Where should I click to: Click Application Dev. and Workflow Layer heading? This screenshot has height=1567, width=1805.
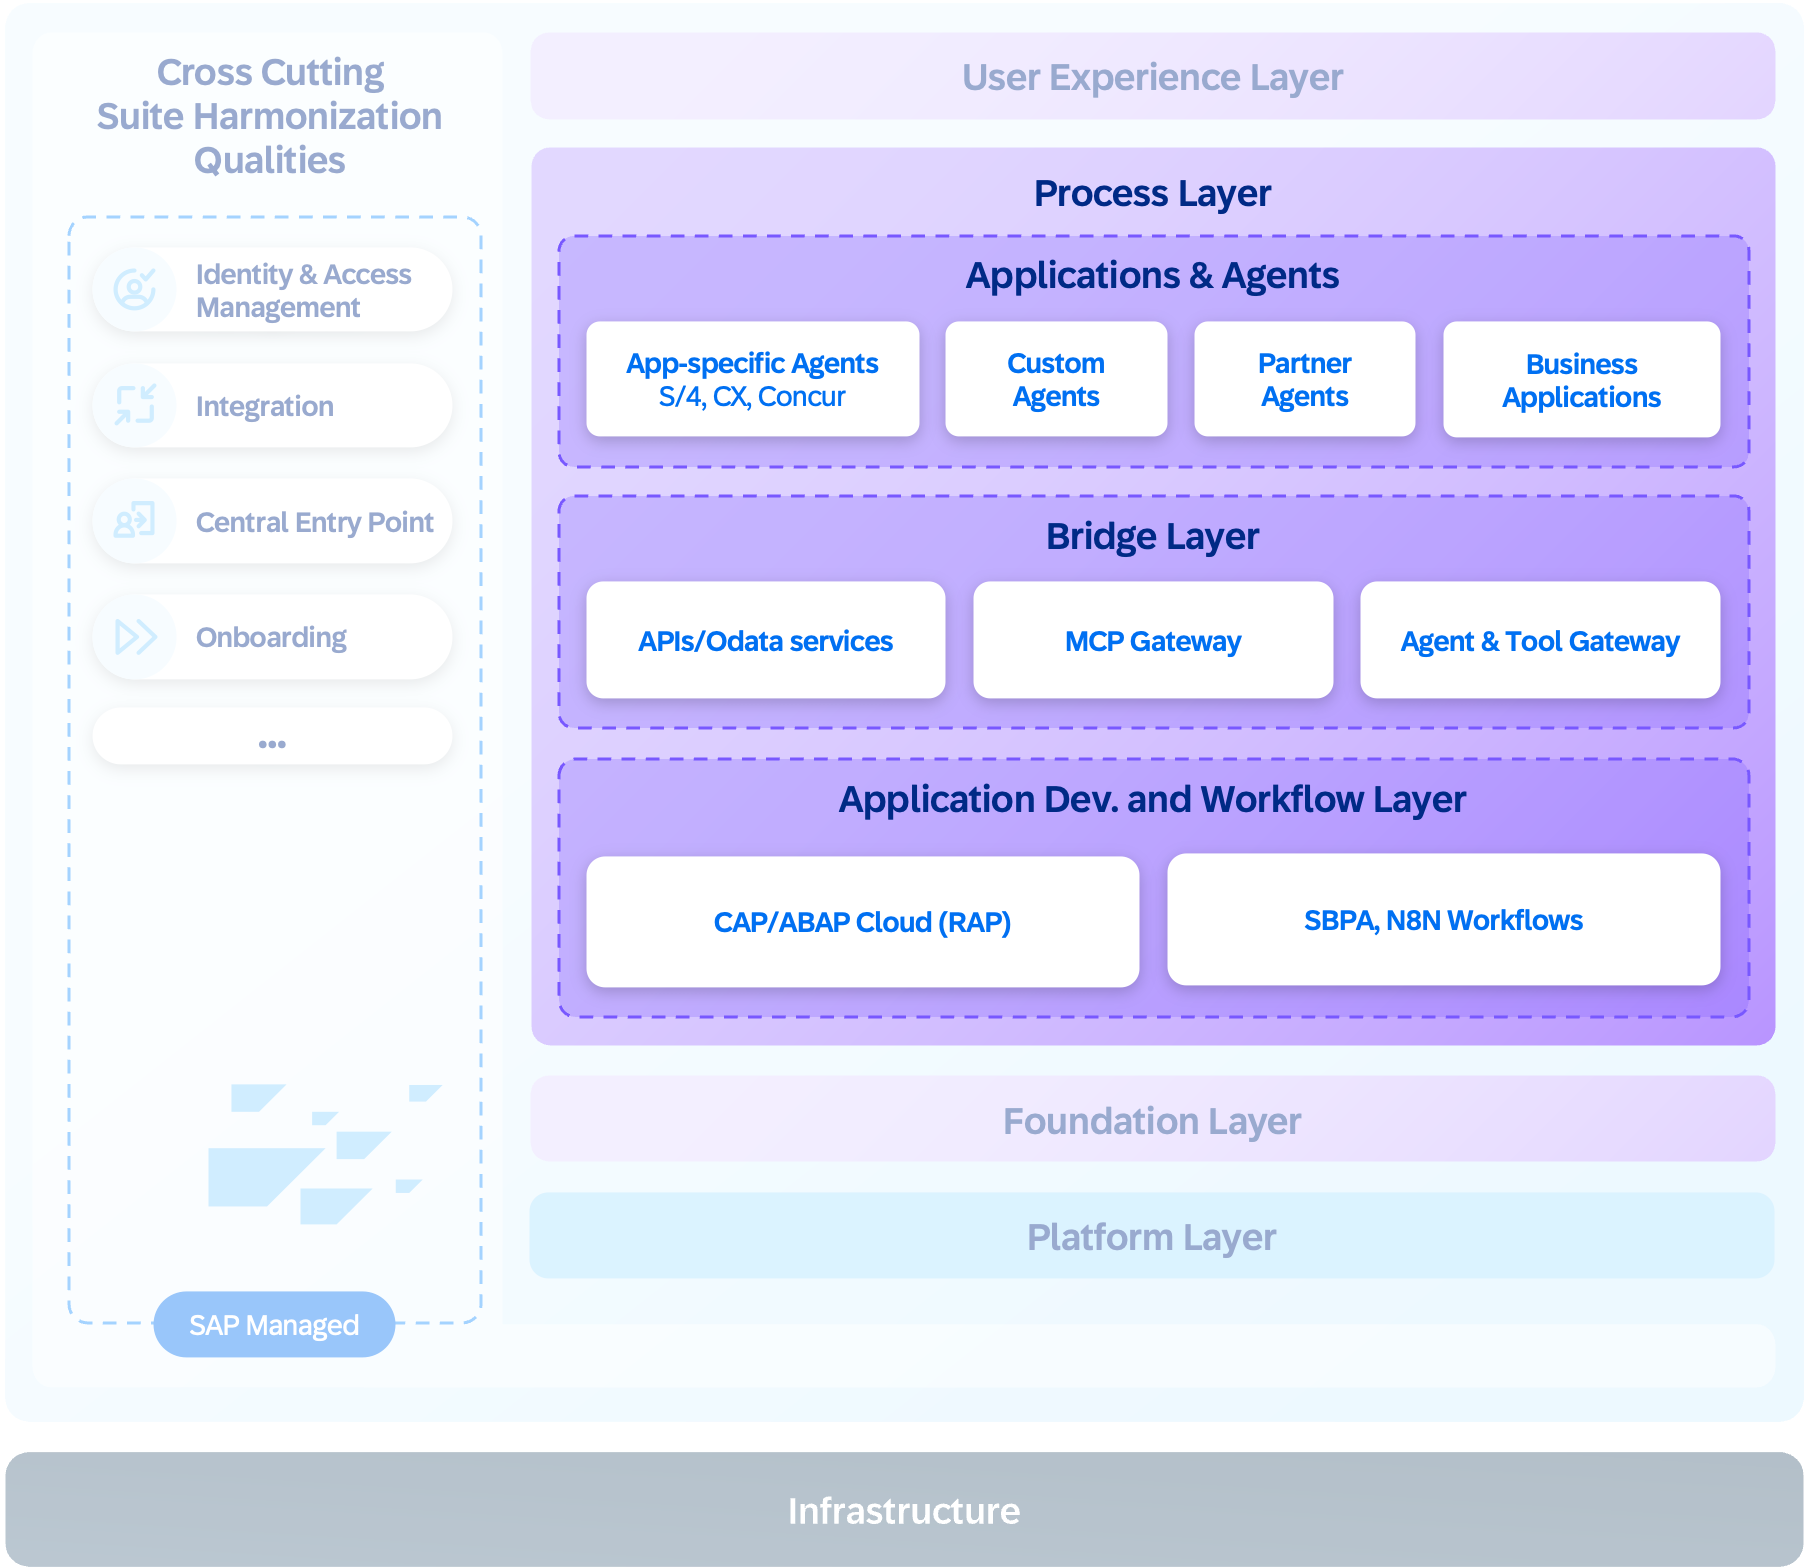tap(1152, 799)
